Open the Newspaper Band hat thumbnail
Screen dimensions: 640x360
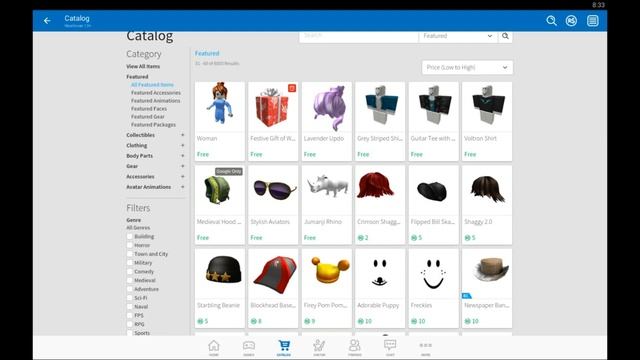pyautogui.click(x=487, y=274)
